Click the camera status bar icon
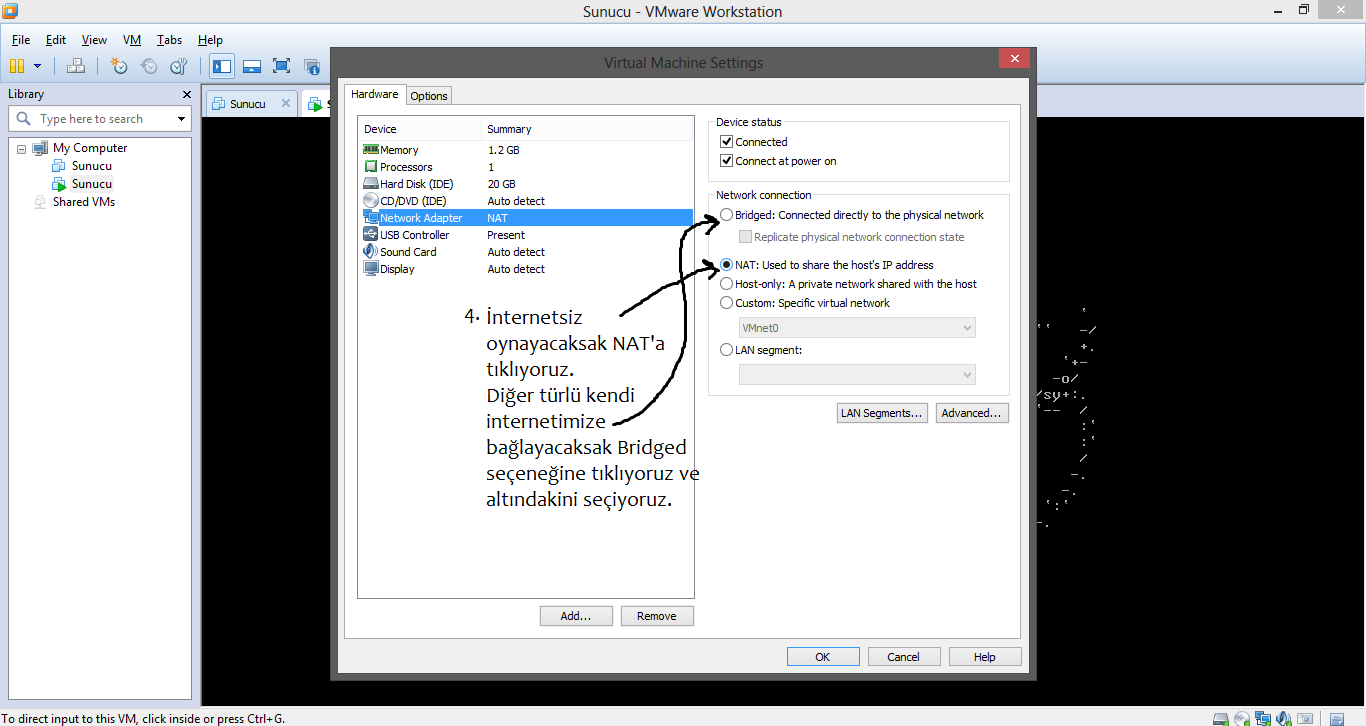The width and height of the screenshot is (1366, 726). click(x=1304, y=718)
